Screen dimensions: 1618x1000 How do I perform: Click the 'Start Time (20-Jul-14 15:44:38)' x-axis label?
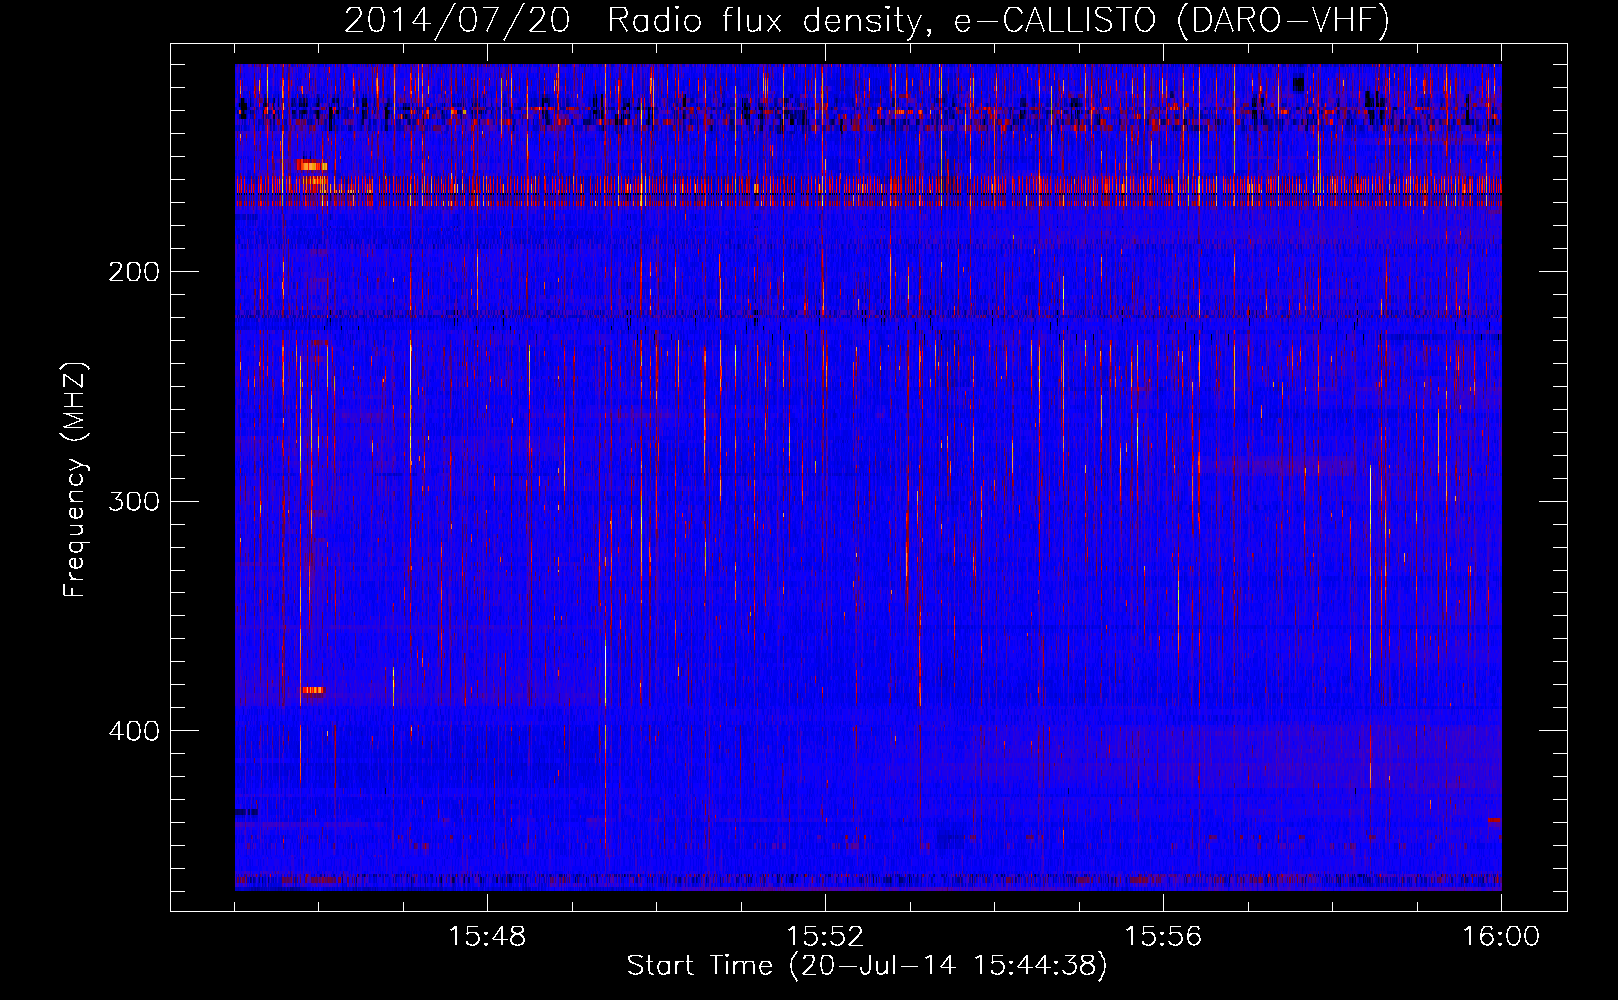(867, 966)
